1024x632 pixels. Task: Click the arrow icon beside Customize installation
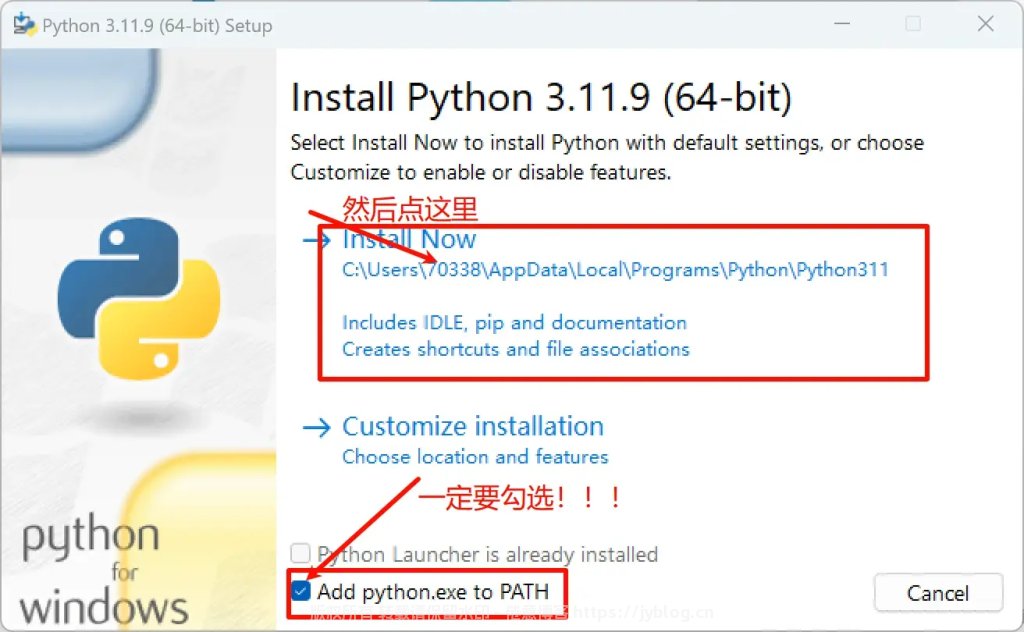(x=316, y=428)
